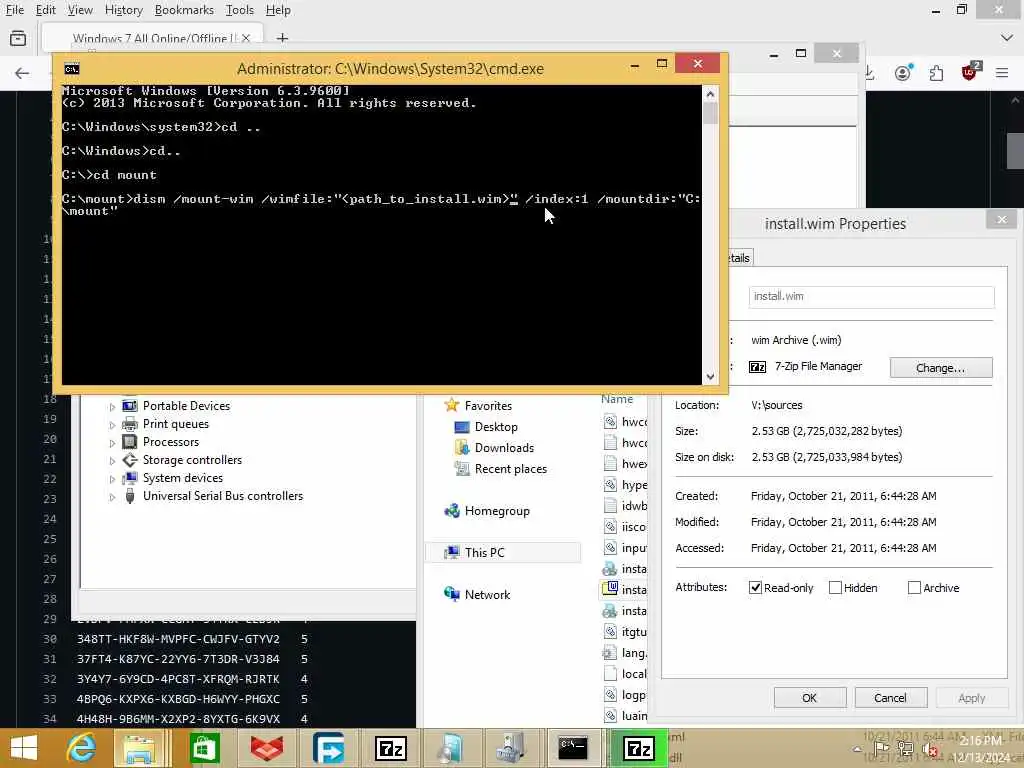The width and height of the screenshot is (1024, 768).
Task: Click key 37FT4-K87YC-22YY6-7T3DR-V3J84 text
Action: click(x=178, y=659)
